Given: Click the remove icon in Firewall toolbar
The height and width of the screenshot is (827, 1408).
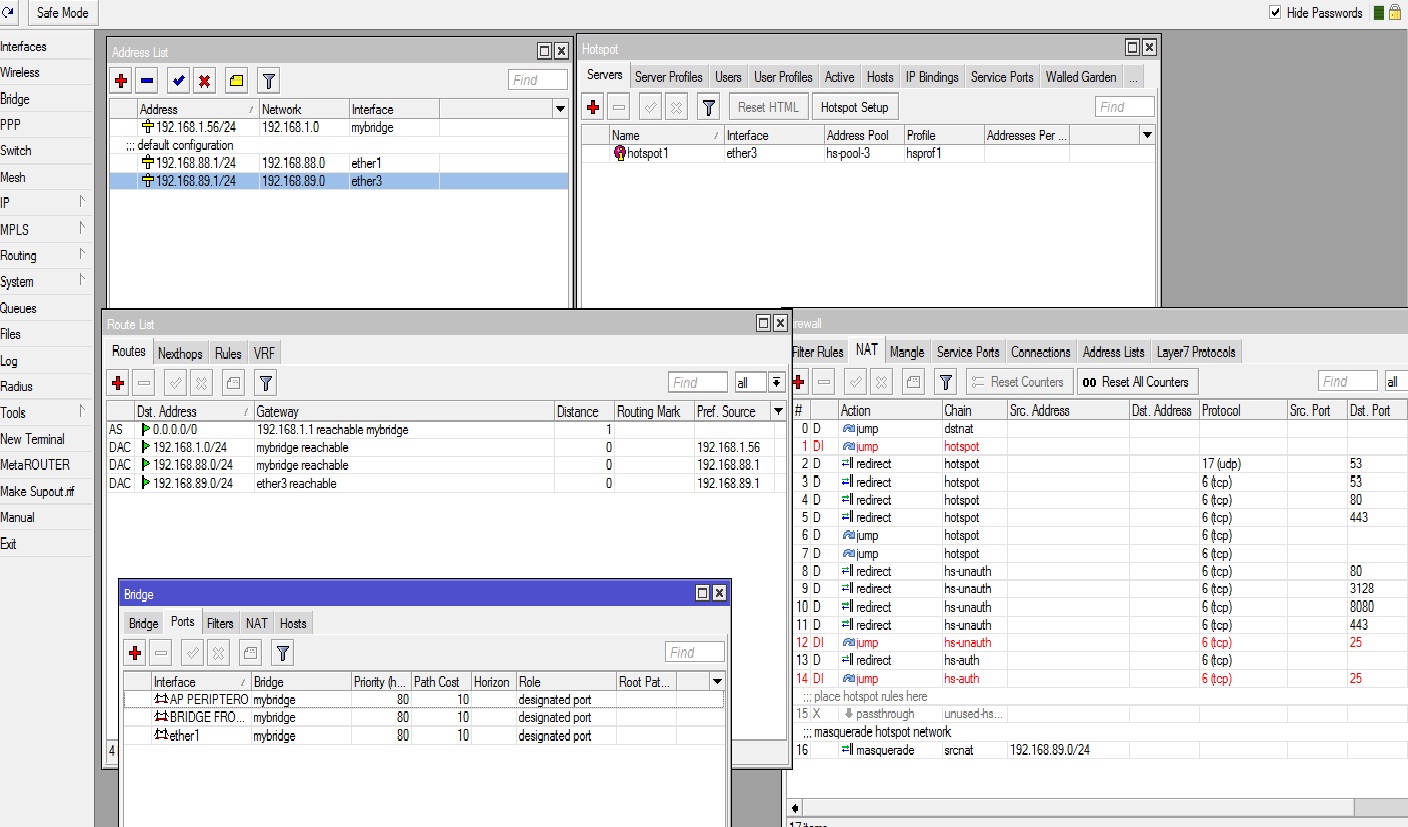Looking at the screenshot, I should 824,381.
